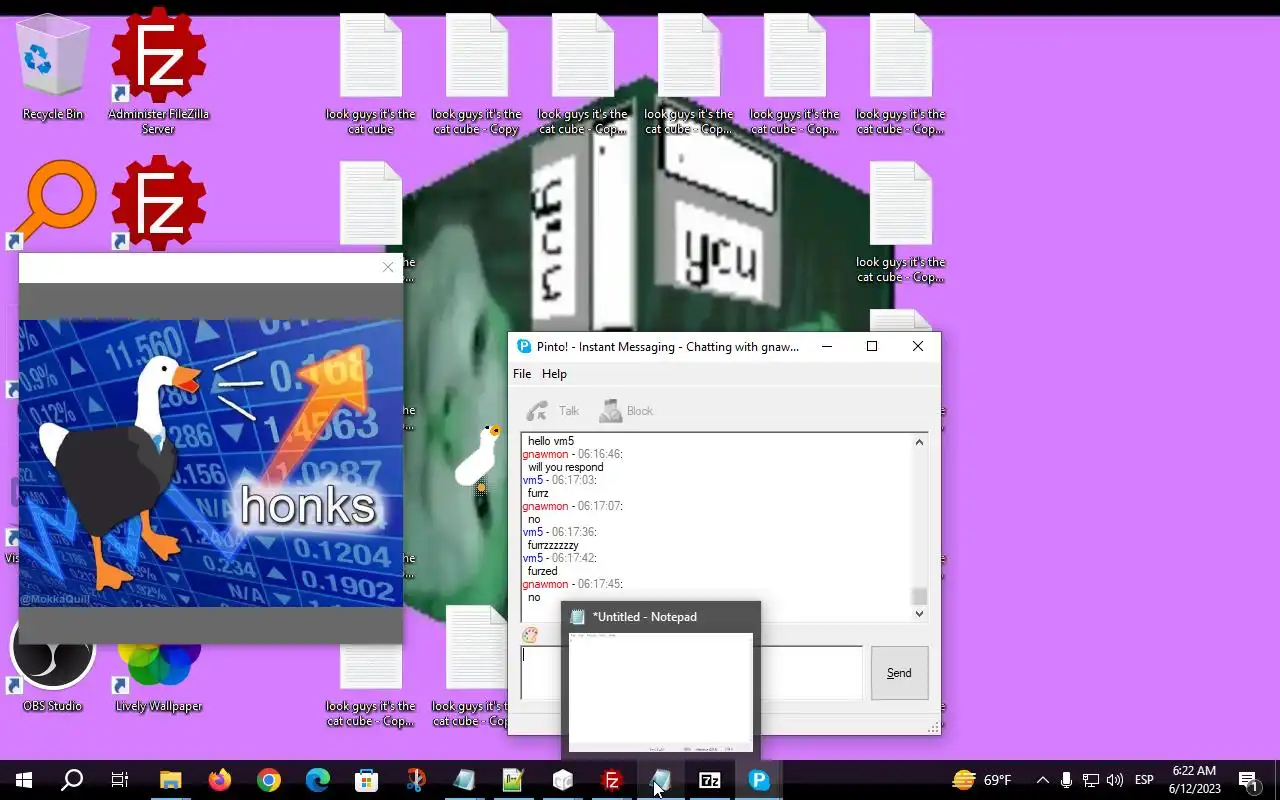Click the Notepad taskbar icon under the cursor

pos(660,780)
